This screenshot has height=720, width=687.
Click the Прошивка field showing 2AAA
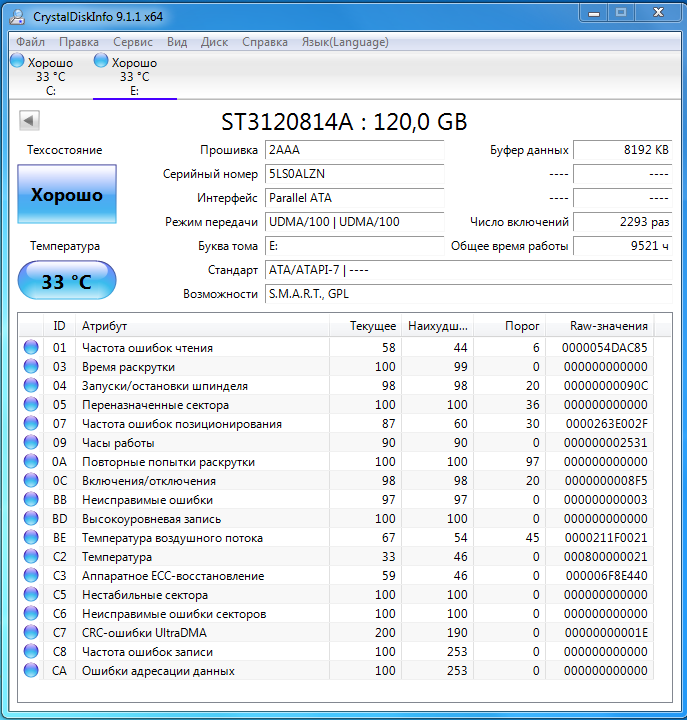tap(353, 150)
